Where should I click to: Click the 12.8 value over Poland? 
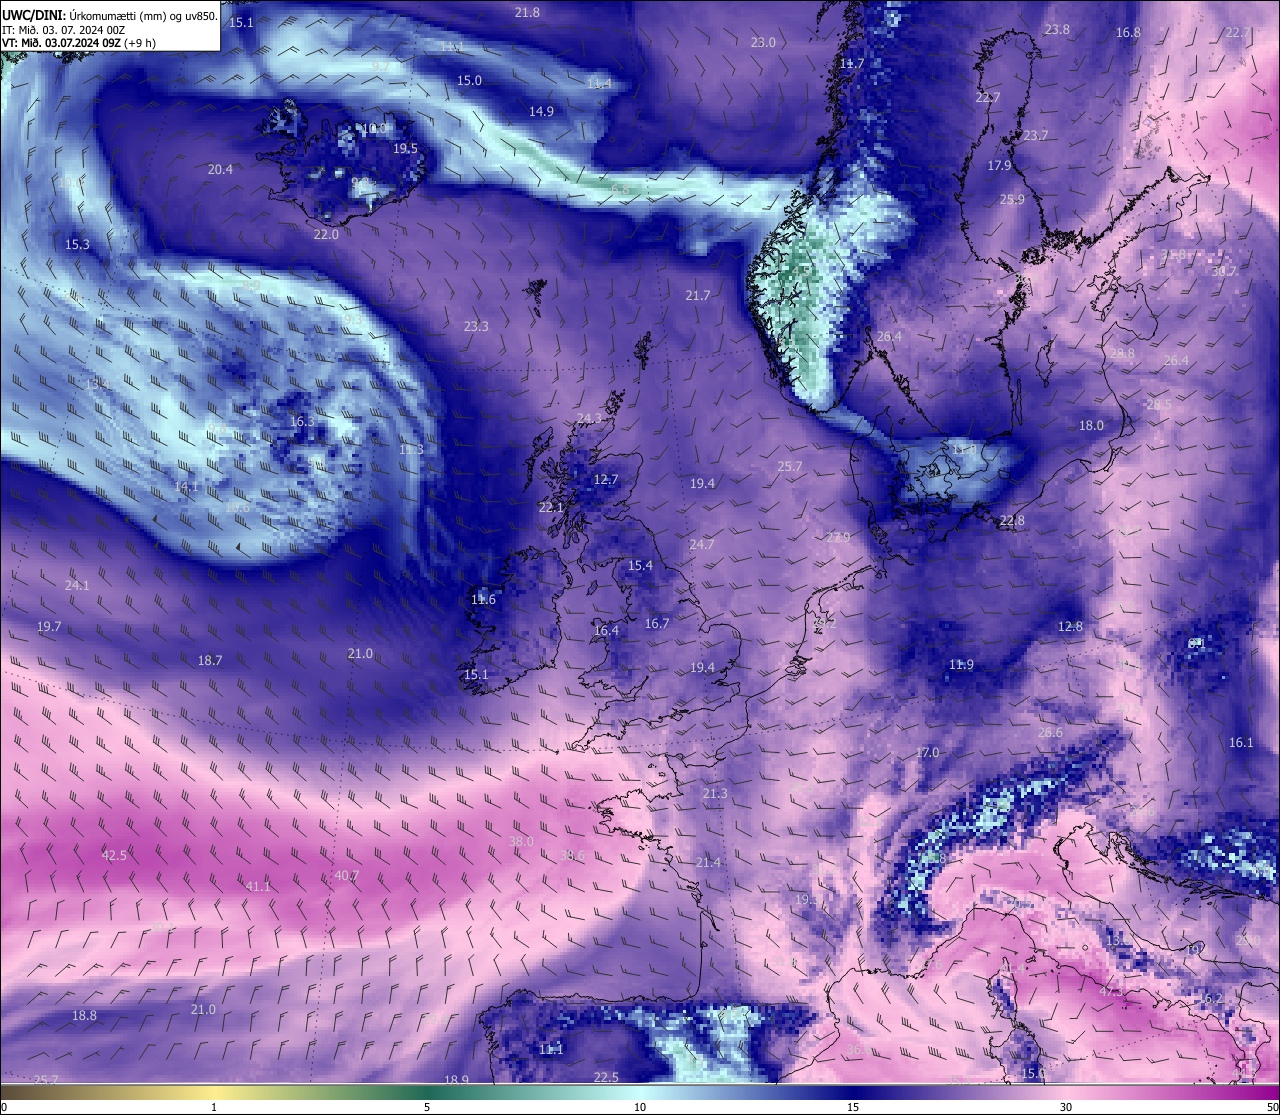[x=1070, y=626]
